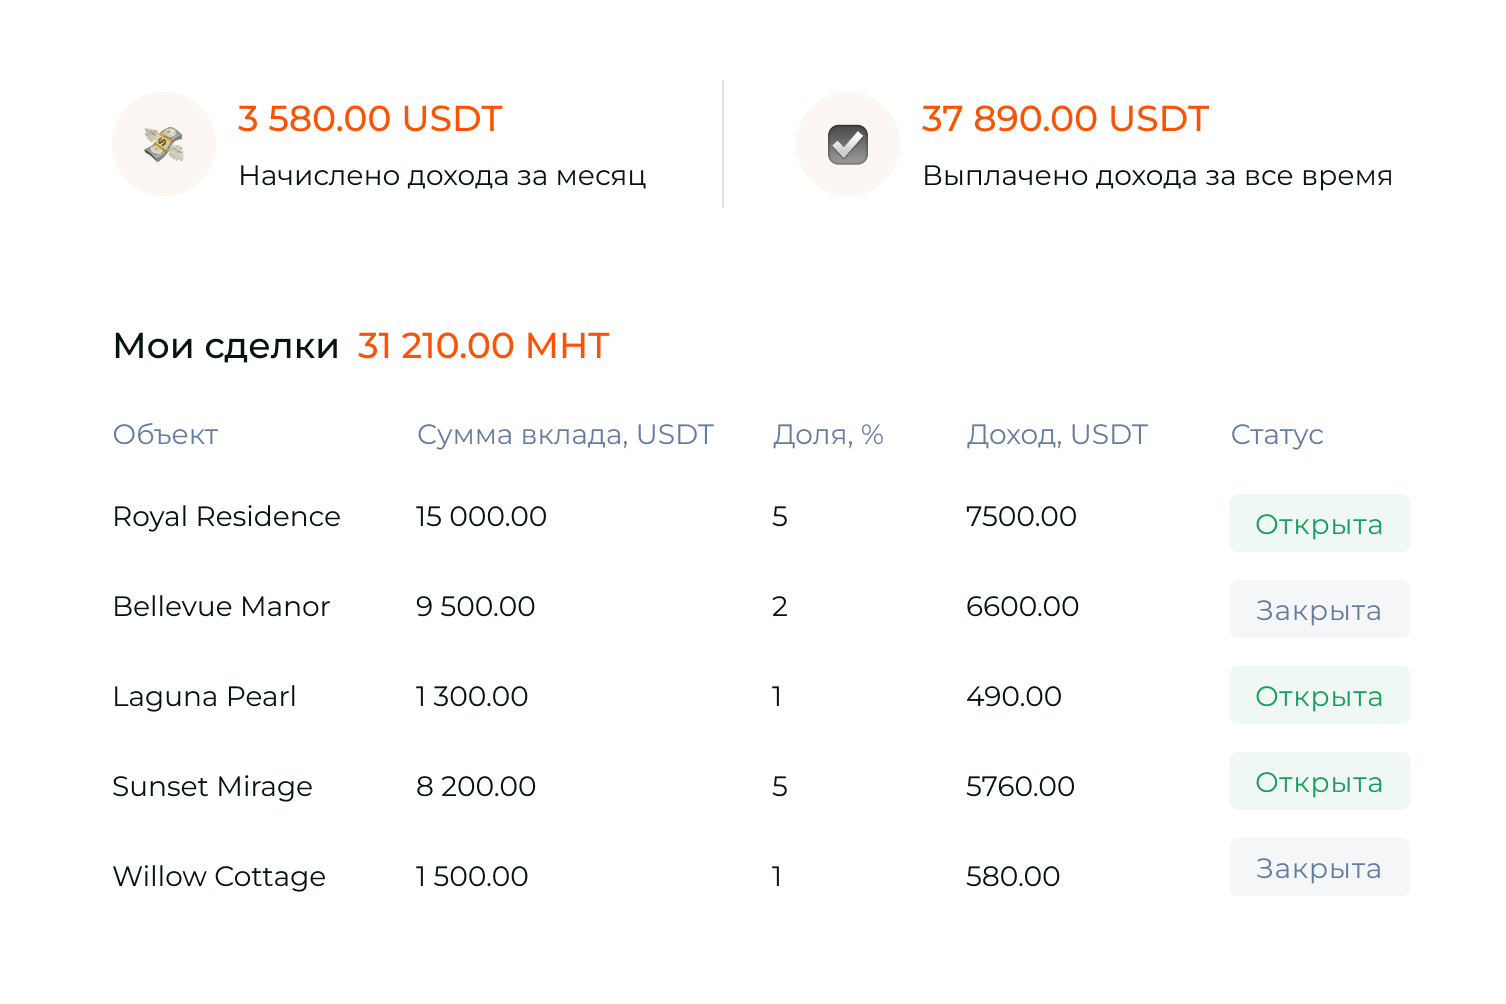This screenshot has width=1506, height=1004.
Task: Click the flying money icon next to monthly income
Action: click(x=163, y=143)
